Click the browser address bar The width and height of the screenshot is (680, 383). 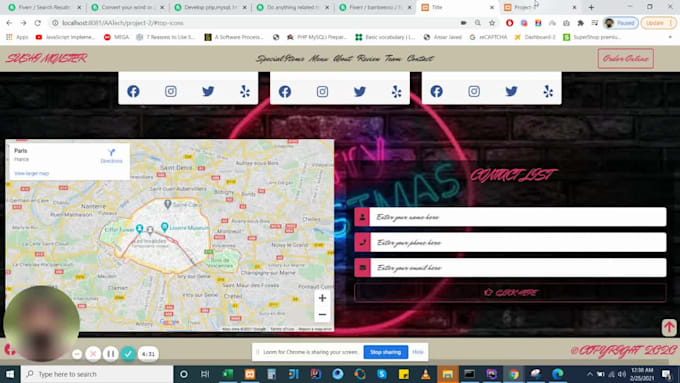[x=256, y=23]
